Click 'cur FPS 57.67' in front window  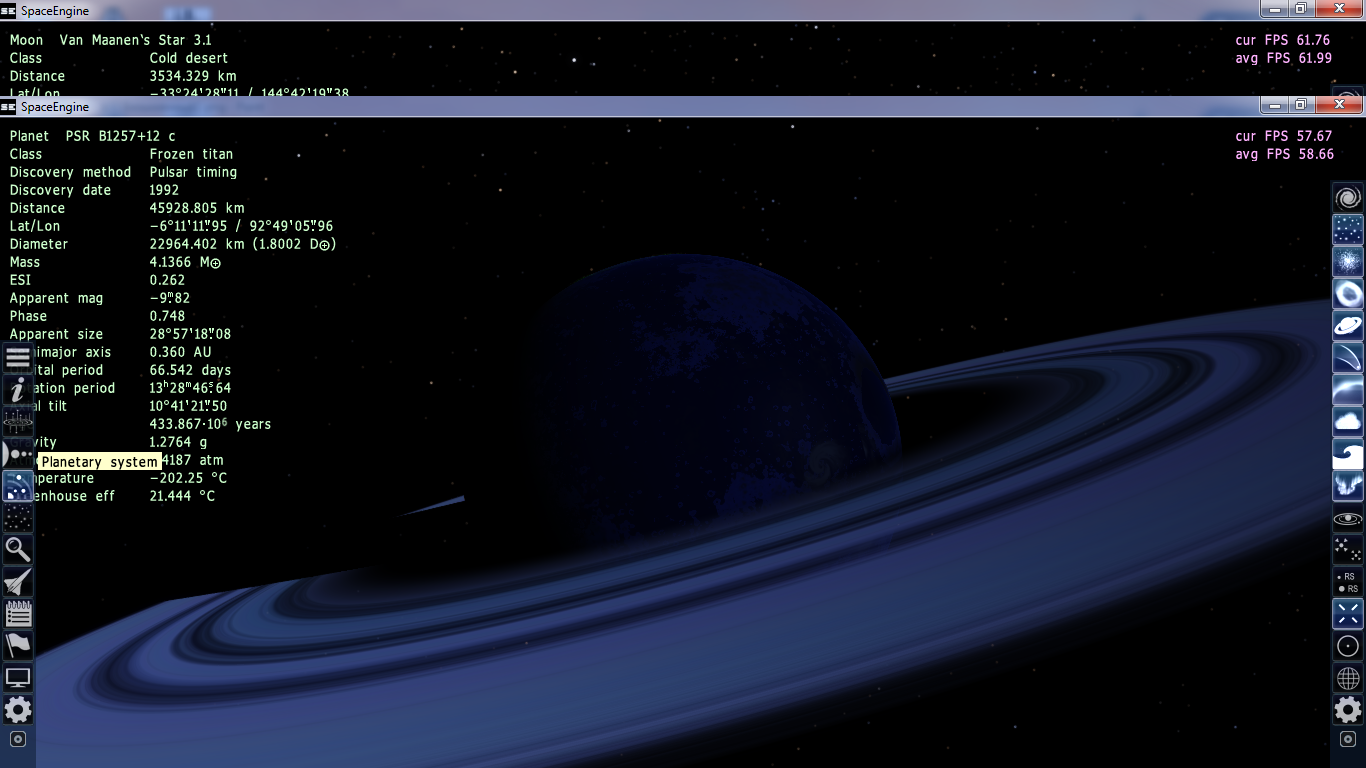1284,136
